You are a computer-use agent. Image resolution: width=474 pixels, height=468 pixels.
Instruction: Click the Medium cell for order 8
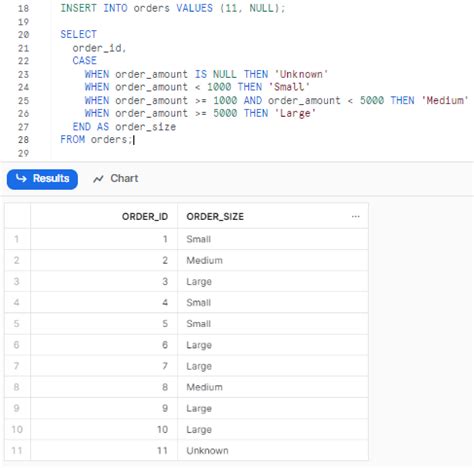(273, 387)
